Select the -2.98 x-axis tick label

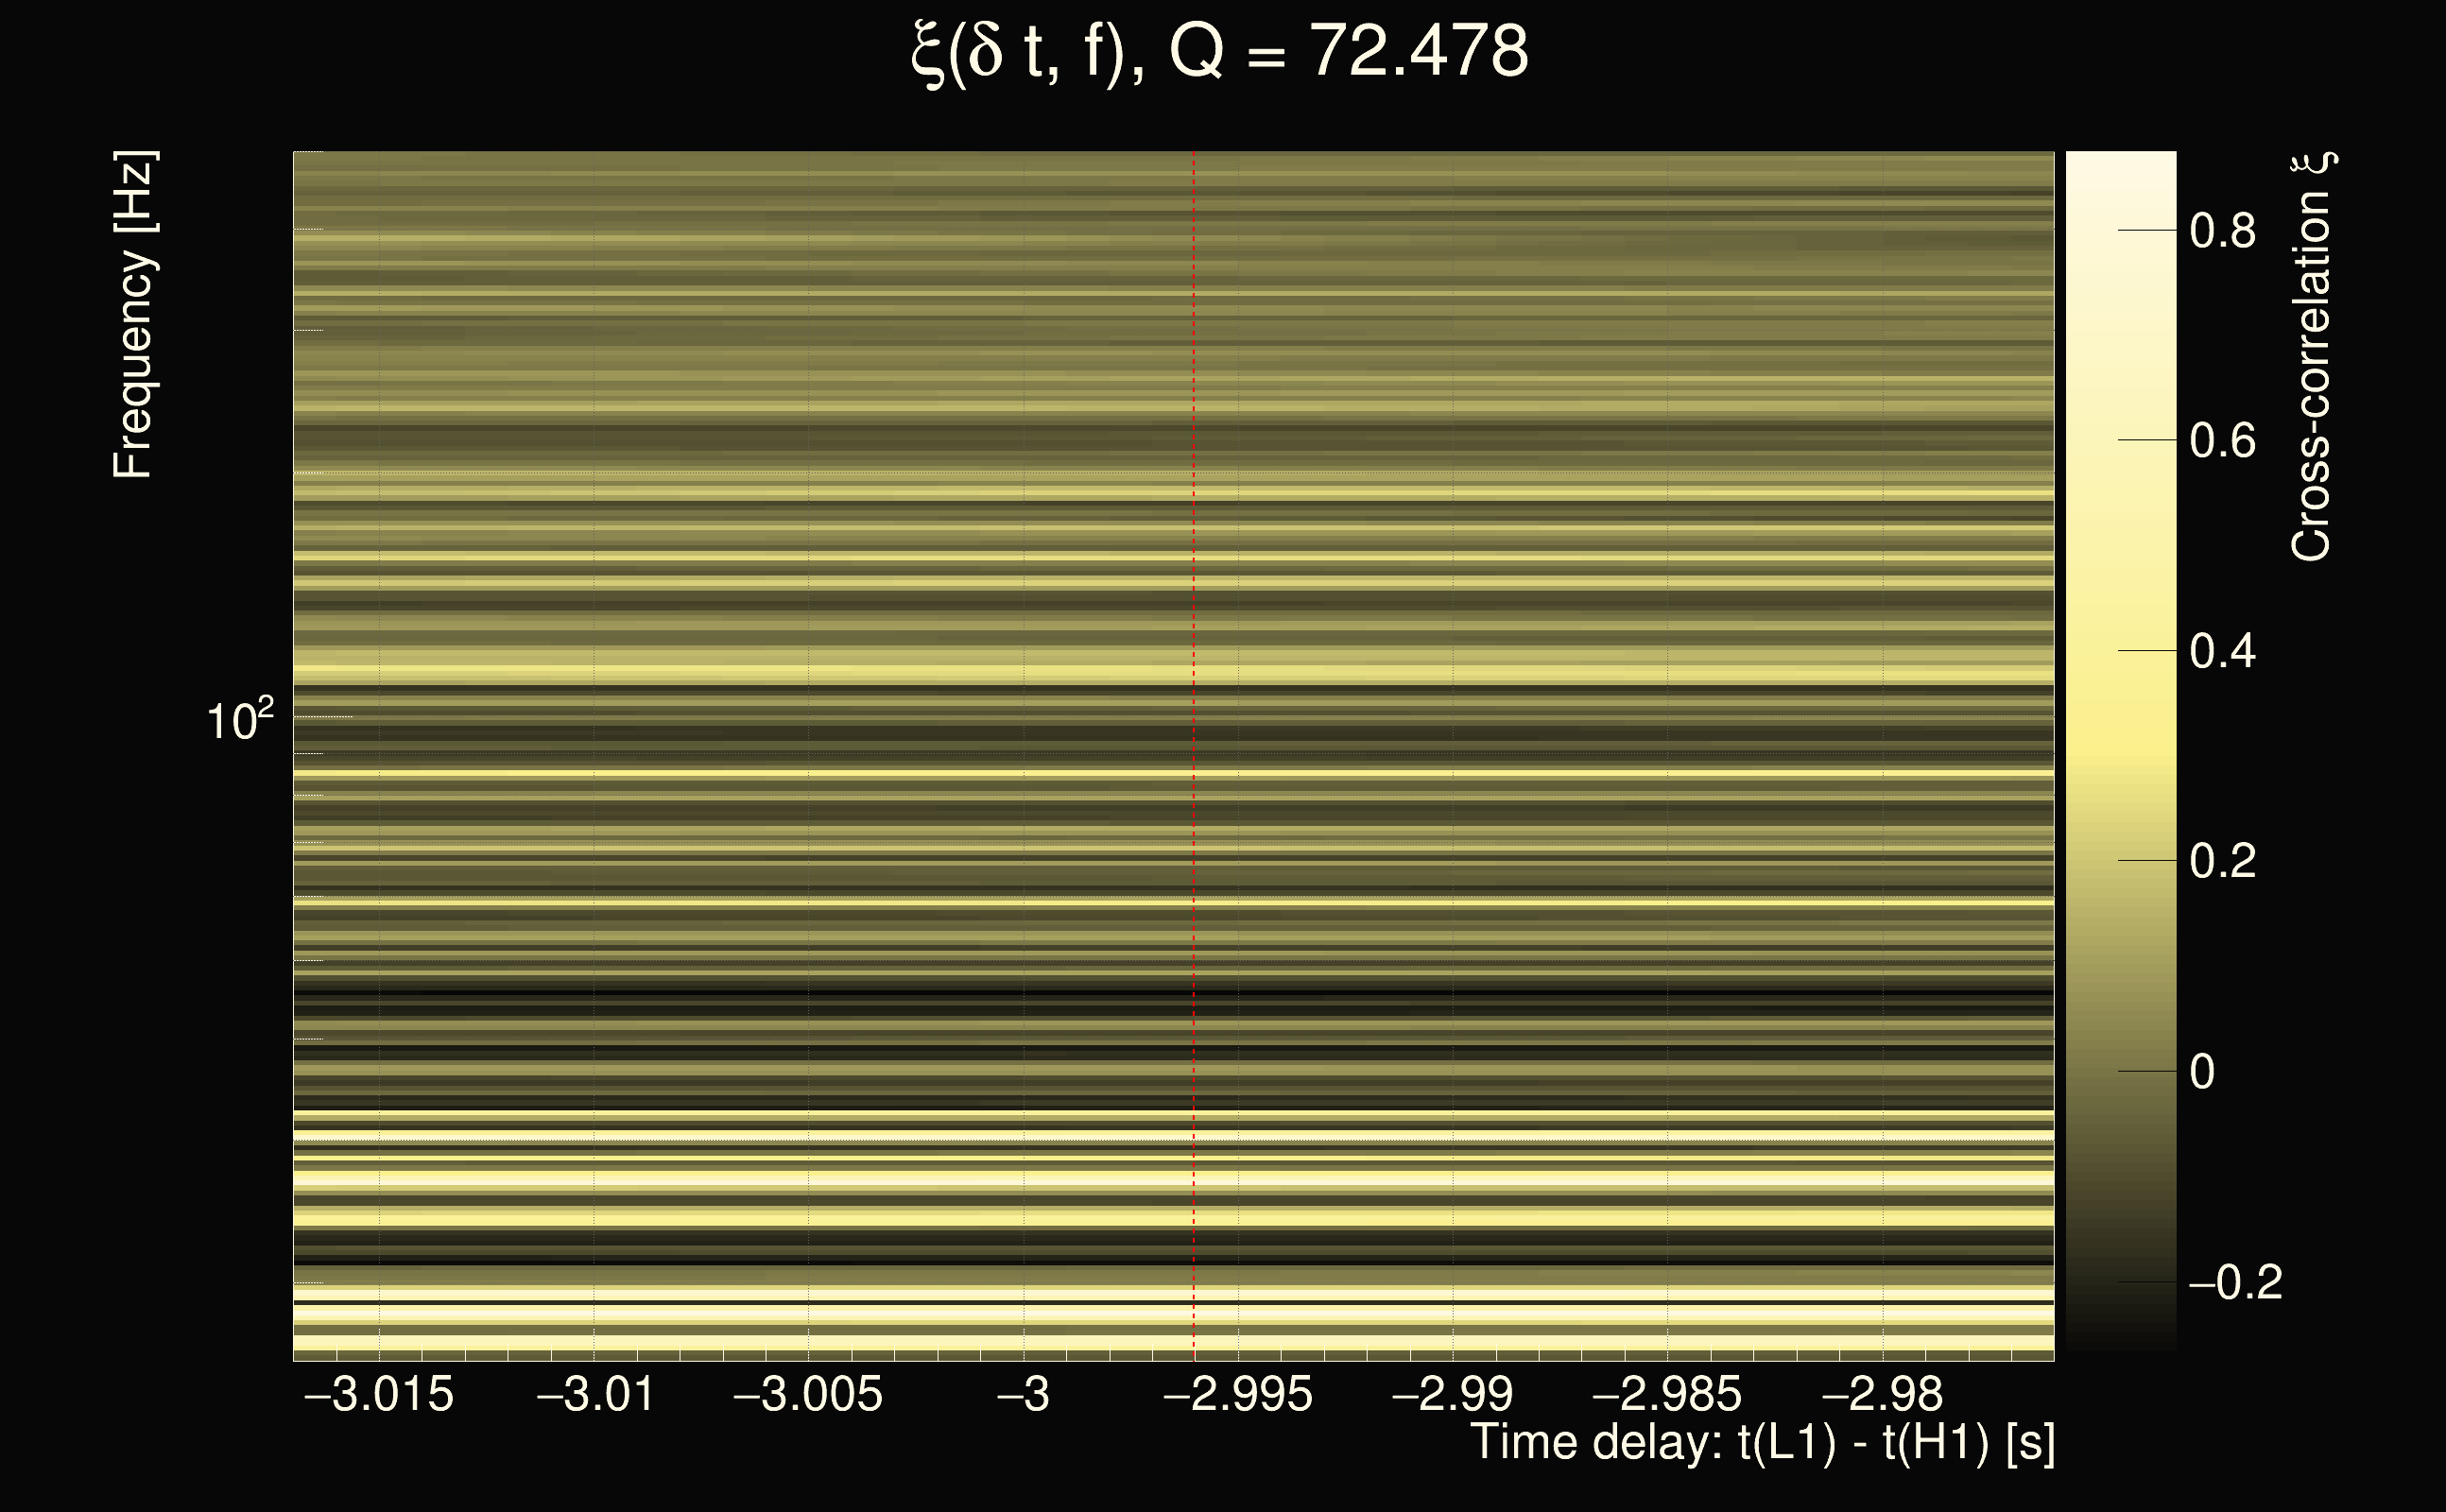[1882, 1394]
